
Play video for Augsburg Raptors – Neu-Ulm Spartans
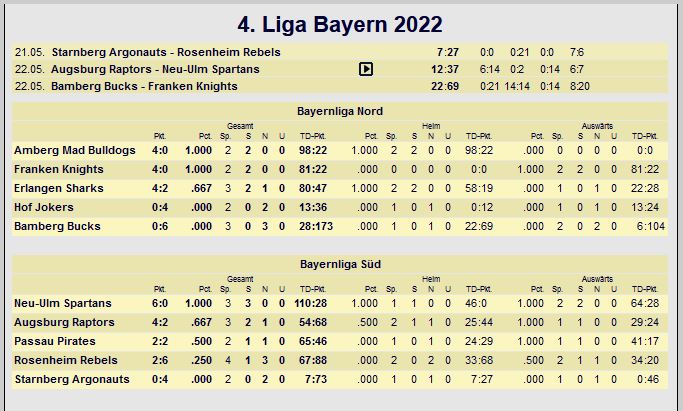click(366, 69)
